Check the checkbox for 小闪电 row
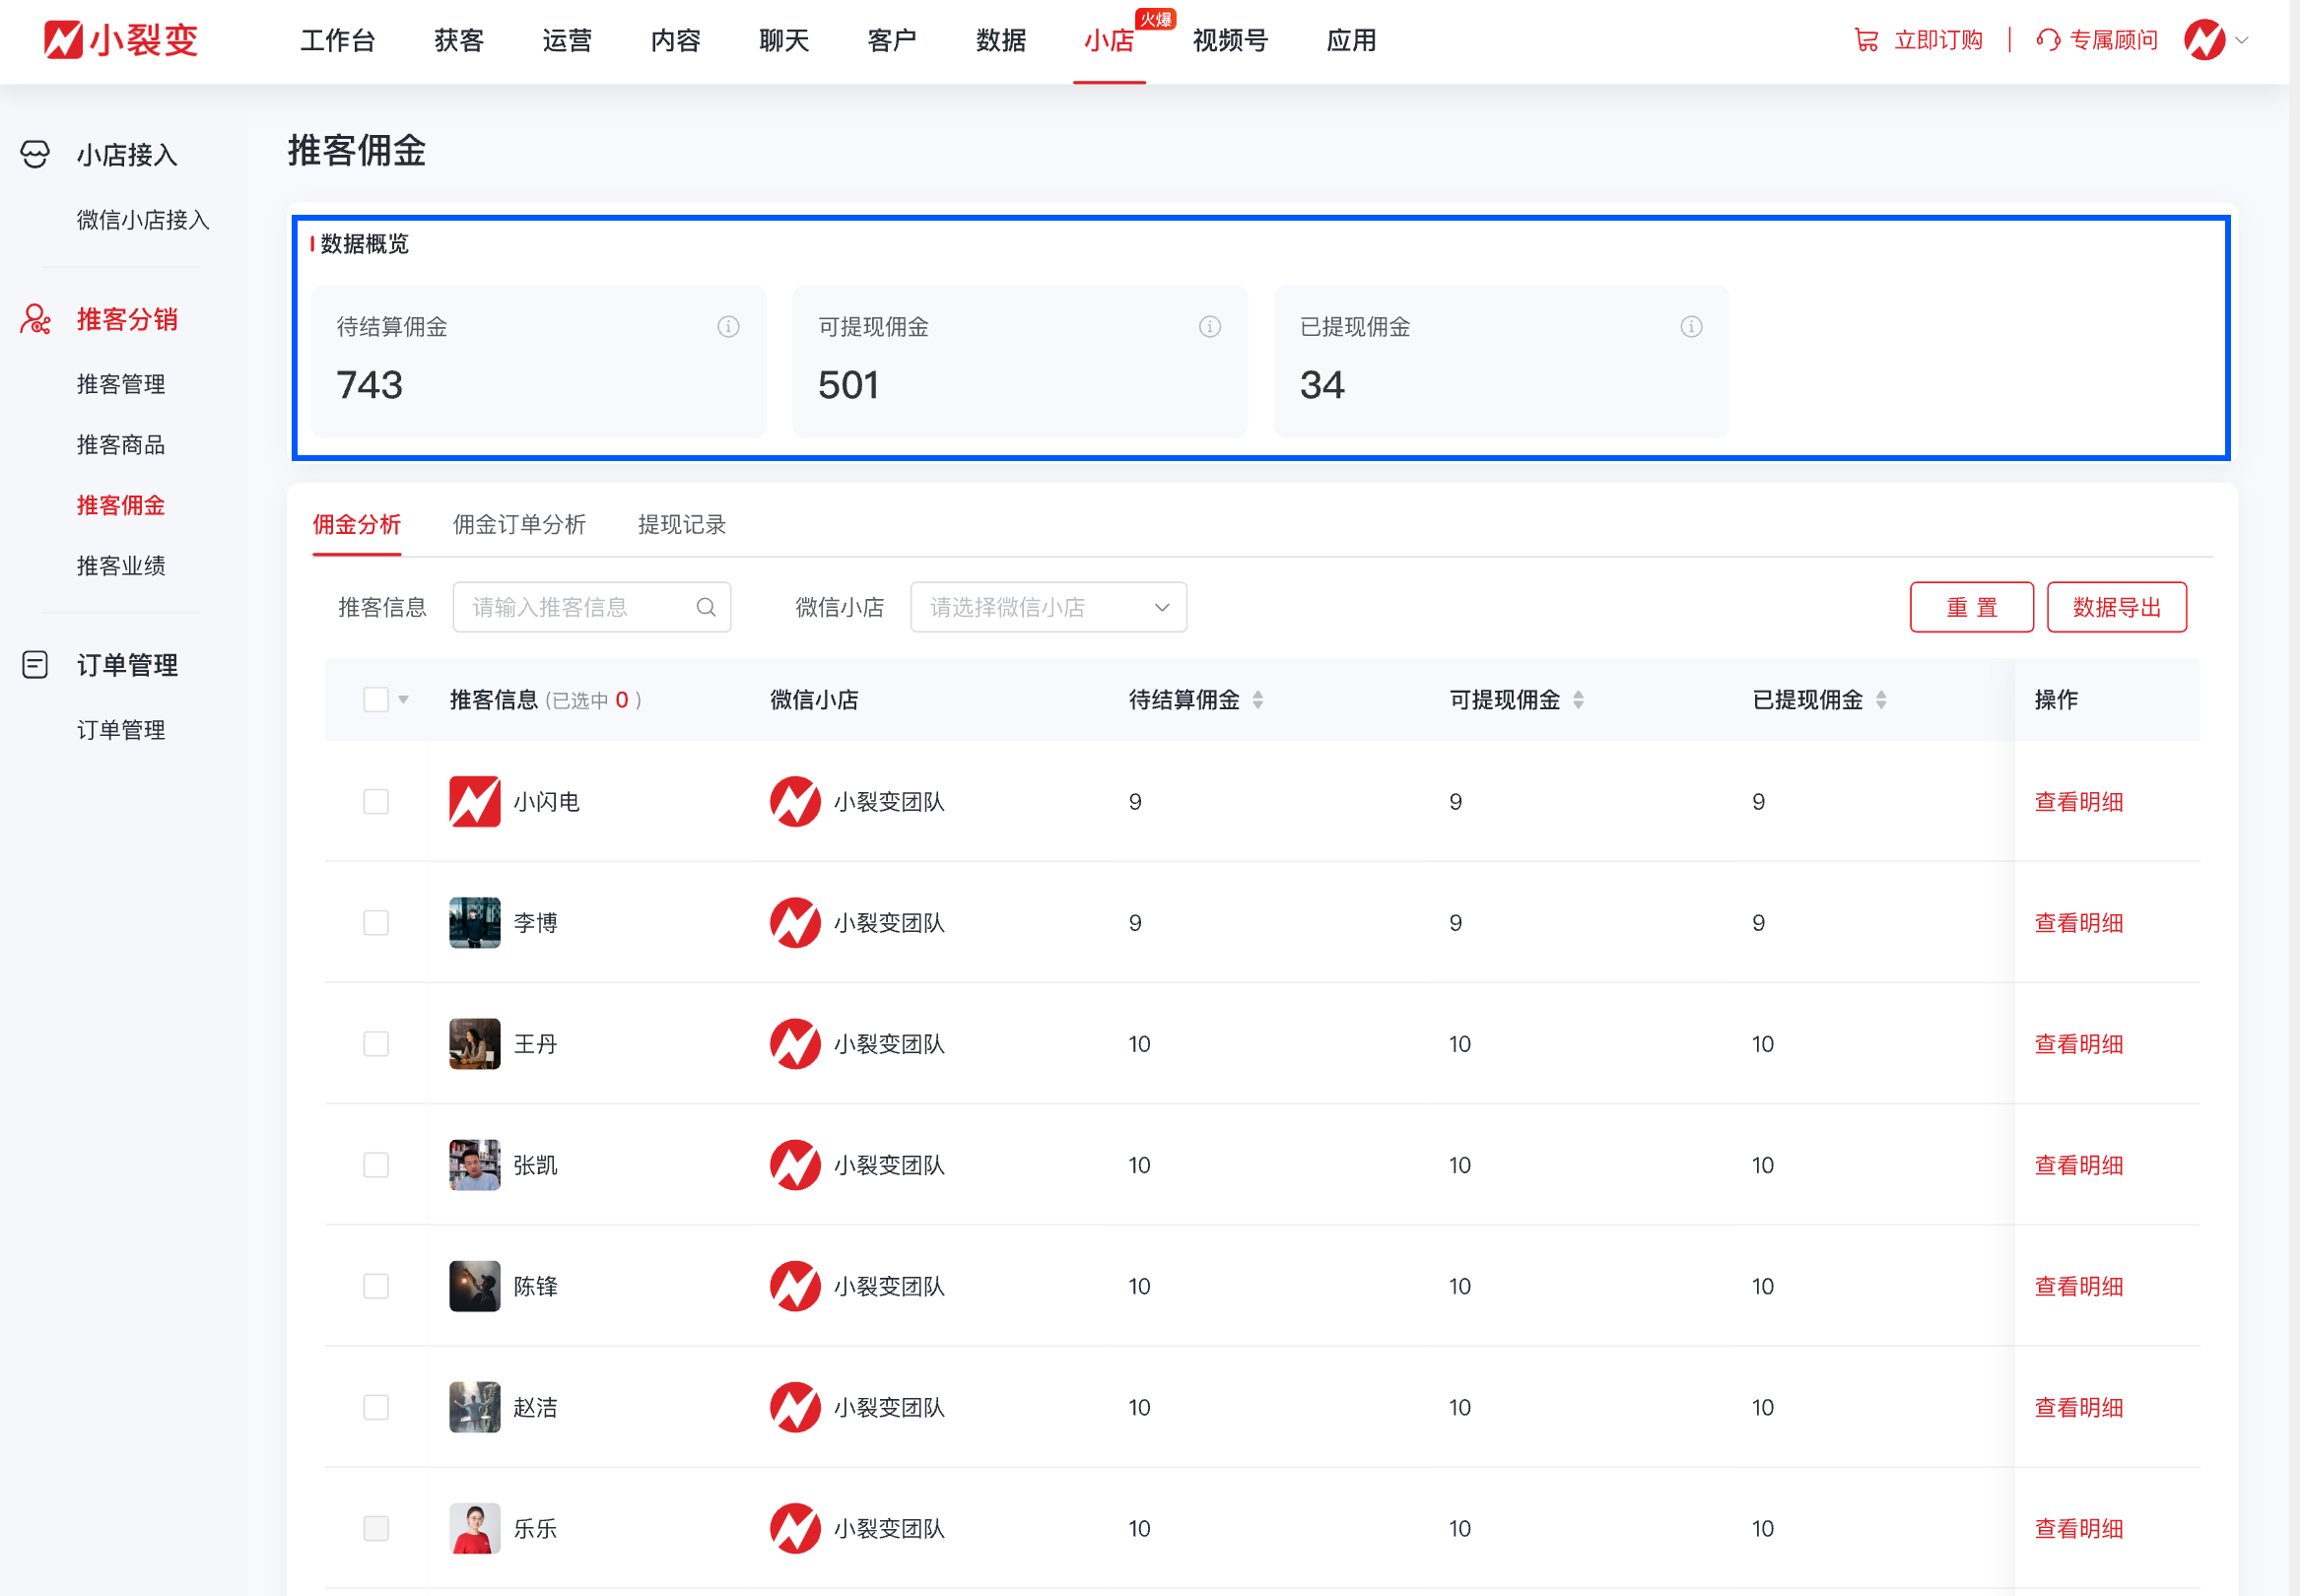This screenshot has width=2300, height=1596. 376,802
